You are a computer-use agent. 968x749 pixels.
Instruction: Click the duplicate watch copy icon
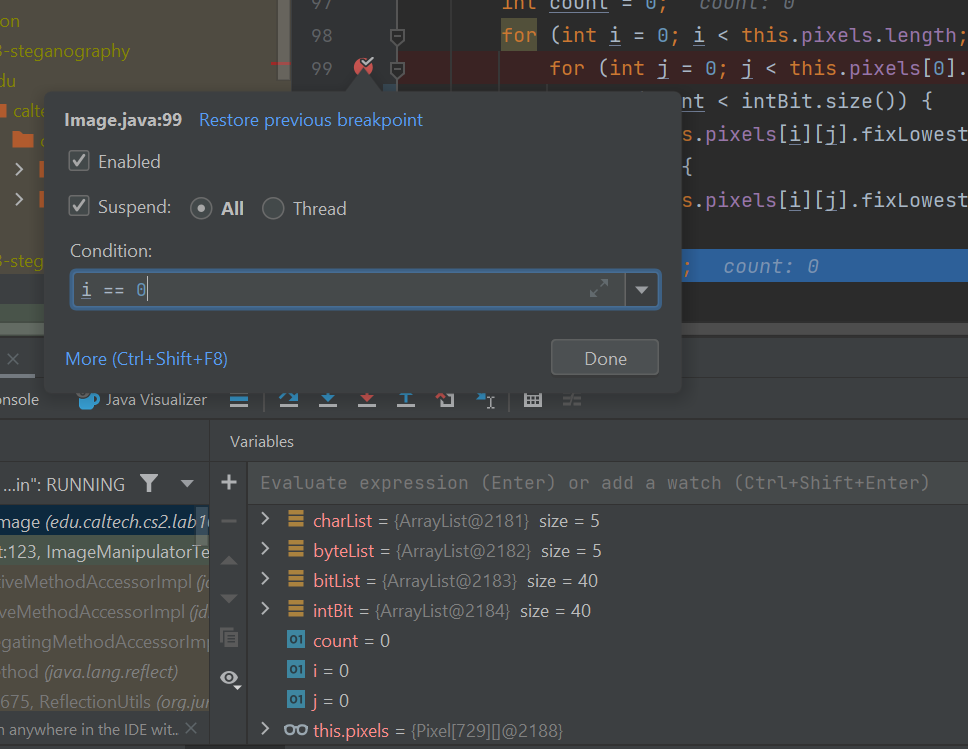pos(229,637)
